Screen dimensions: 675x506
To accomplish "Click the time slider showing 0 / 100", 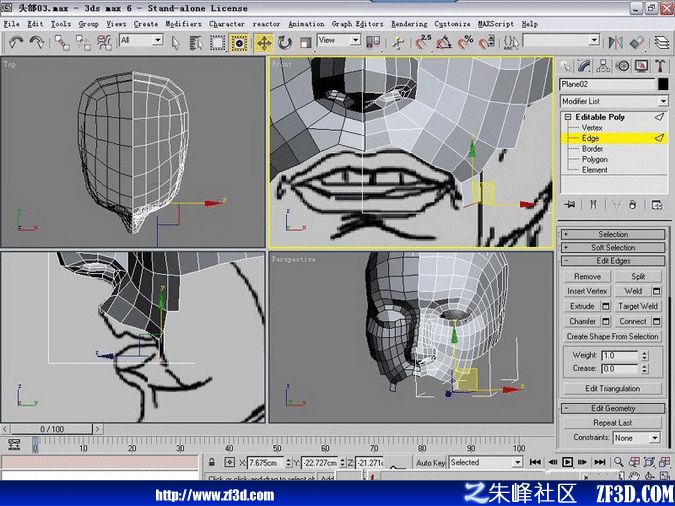I will point(52,429).
